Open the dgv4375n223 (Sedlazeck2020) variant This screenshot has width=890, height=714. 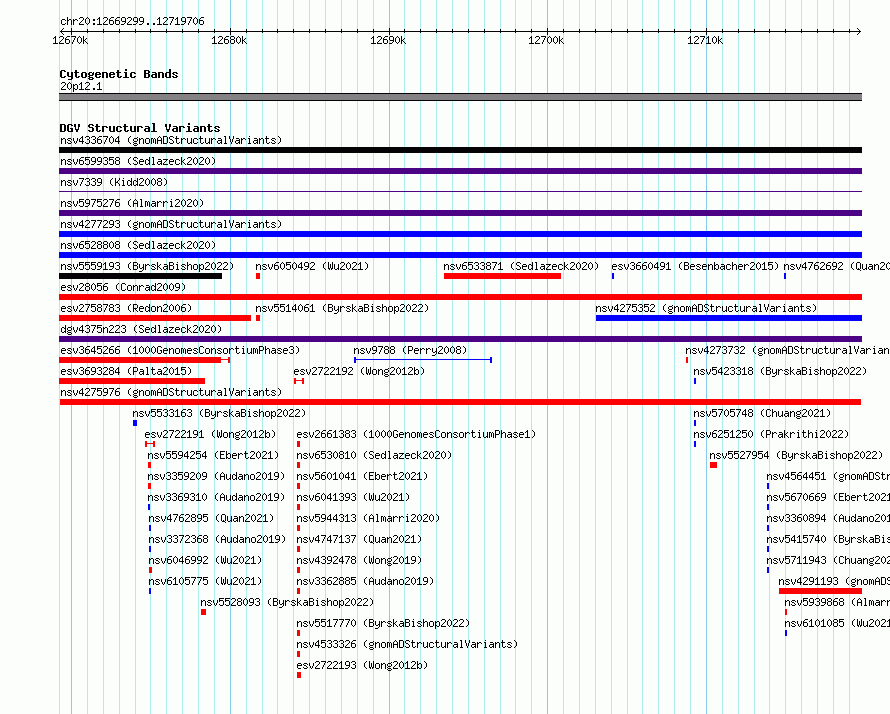(x=141, y=329)
